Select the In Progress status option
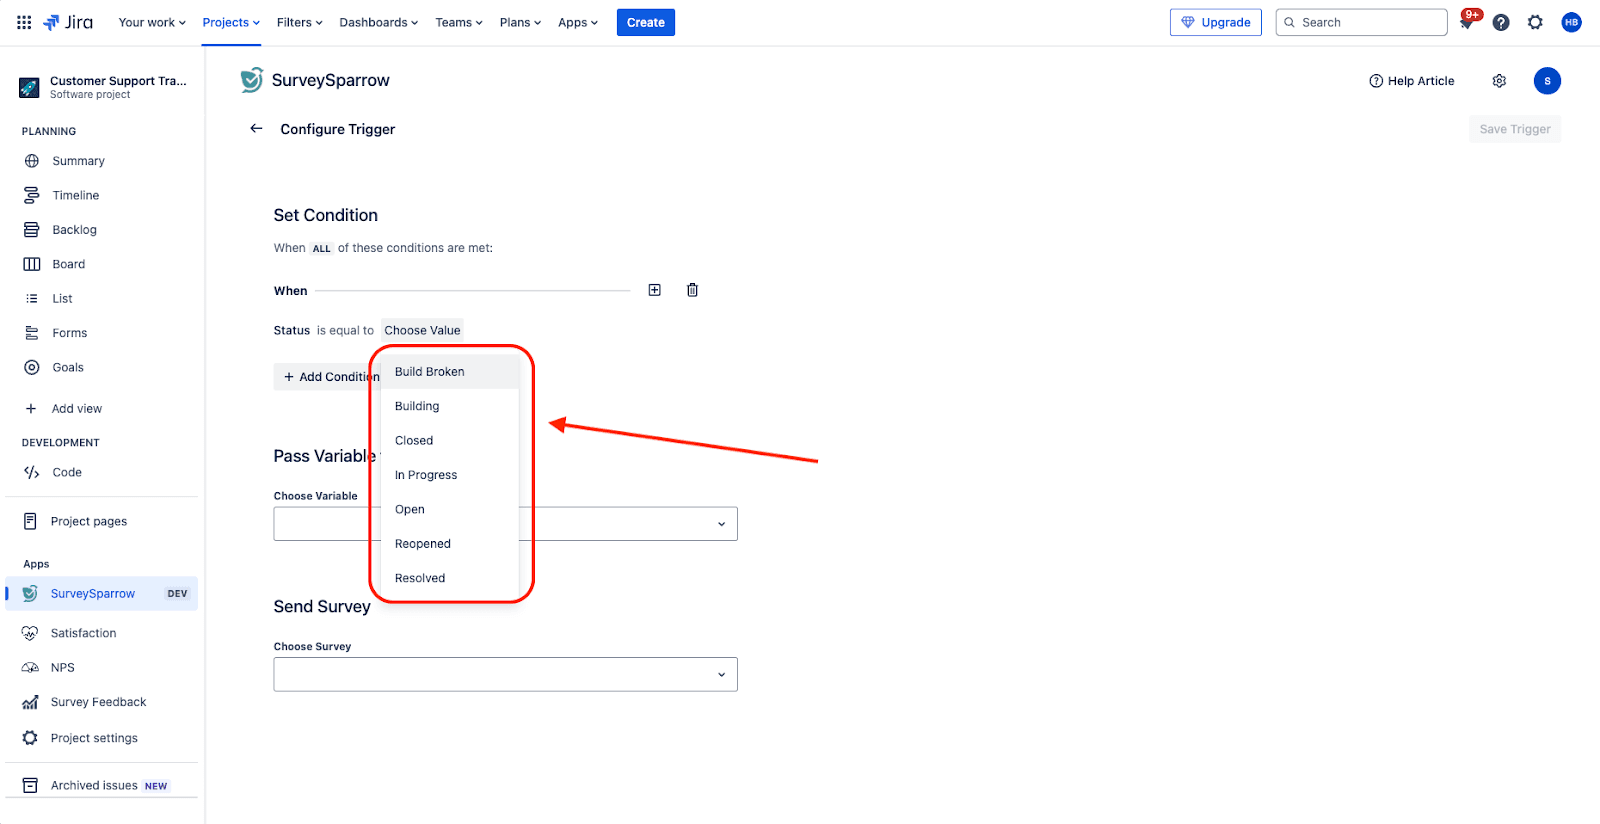This screenshot has height=824, width=1600. point(426,475)
